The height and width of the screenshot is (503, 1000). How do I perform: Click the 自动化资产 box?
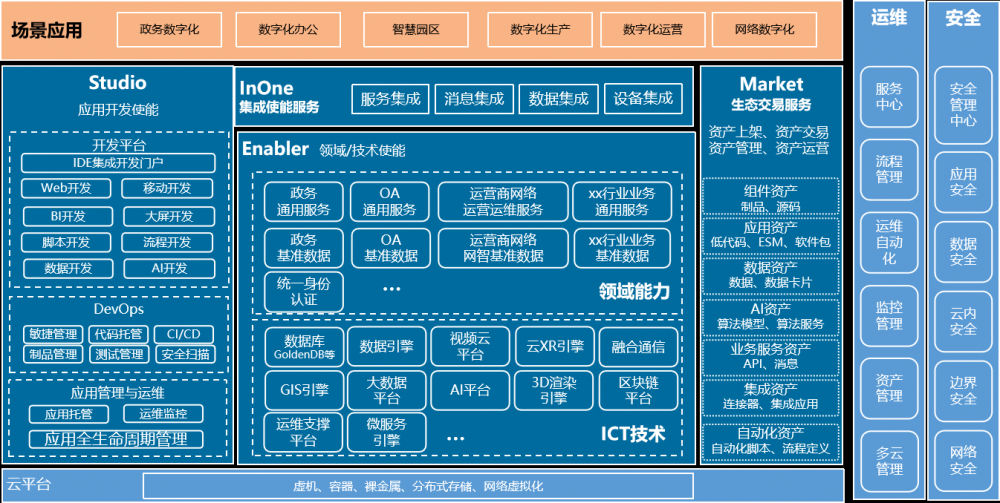pyautogui.click(x=771, y=441)
